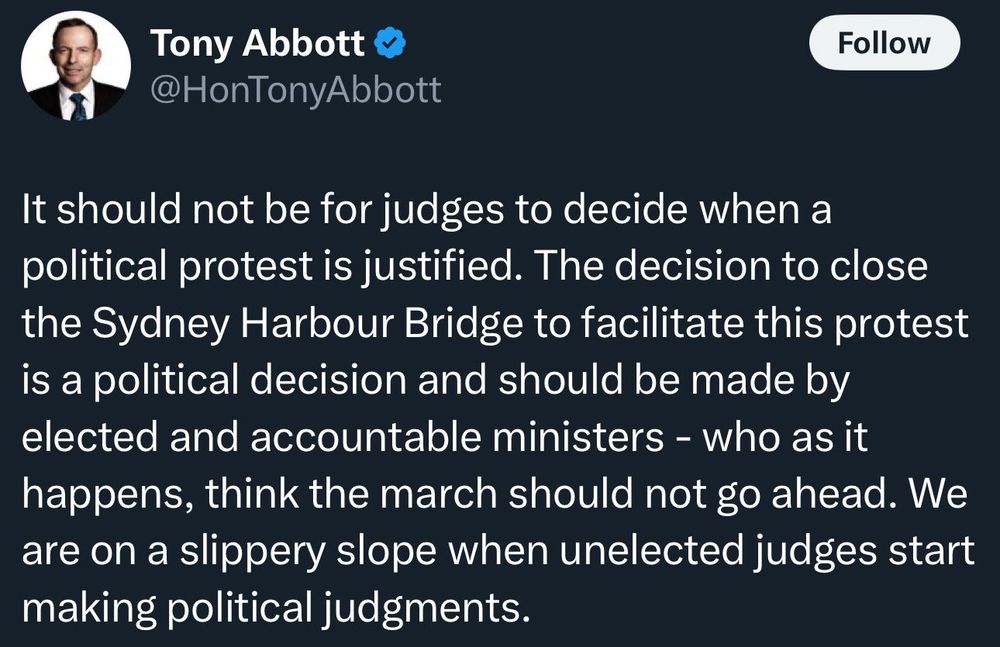Click the phrase "slippery slope" in the post
The image size is (1000, 647).
pos(307,551)
